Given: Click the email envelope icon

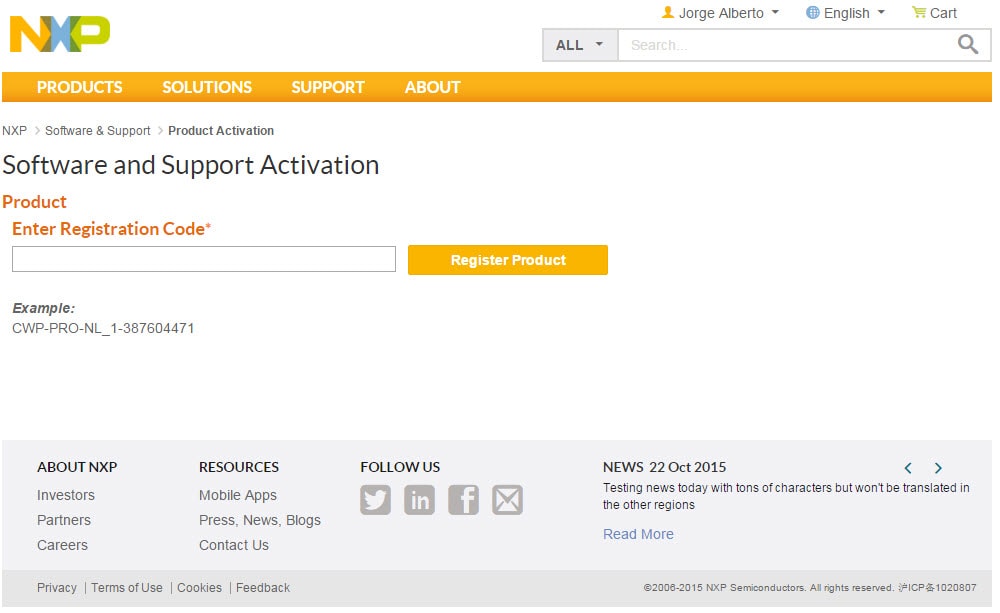Looking at the screenshot, I should click(507, 499).
